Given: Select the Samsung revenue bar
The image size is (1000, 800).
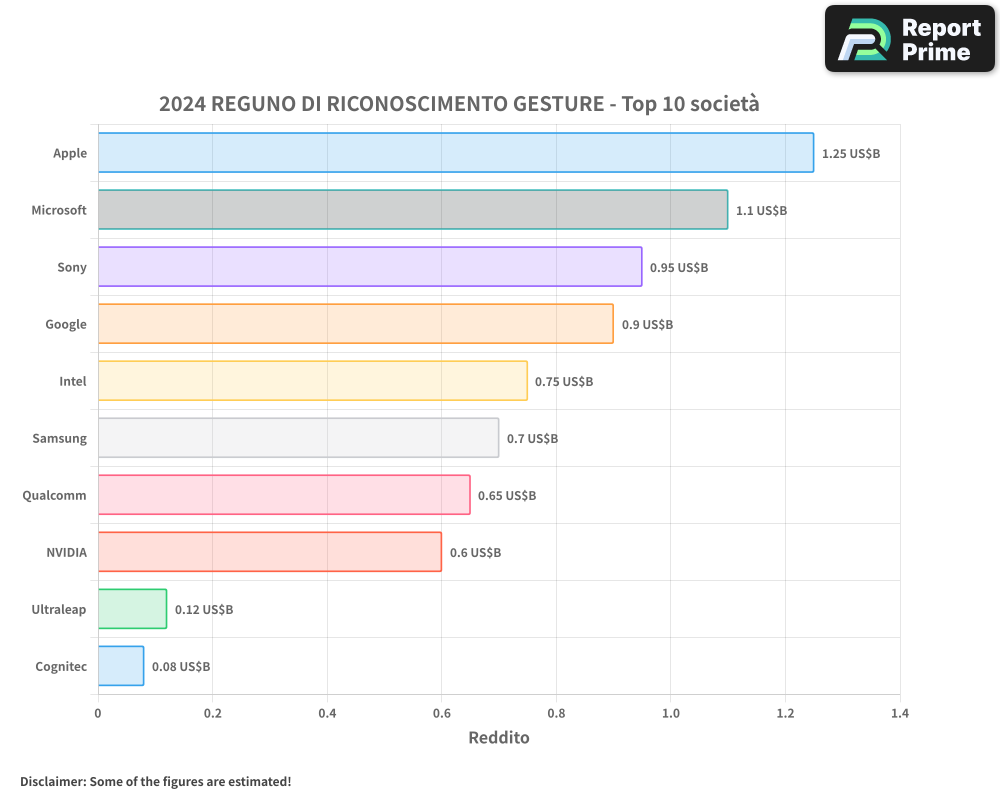Looking at the screenshot, I should pos(298,438).
